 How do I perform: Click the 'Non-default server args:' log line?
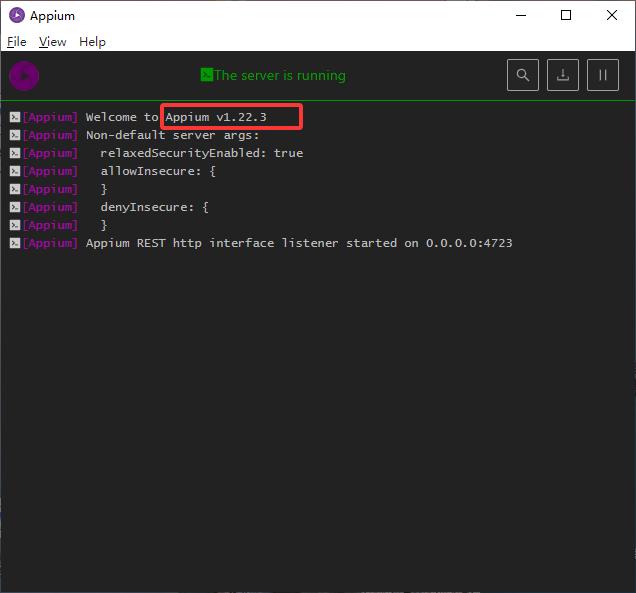pyautogui.click(x=172, y=135)
